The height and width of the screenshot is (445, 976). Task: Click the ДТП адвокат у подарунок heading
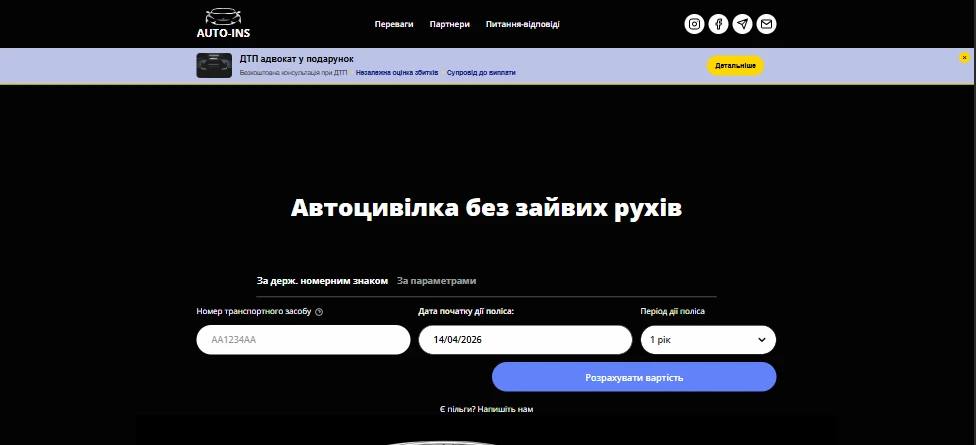[296, 59]
